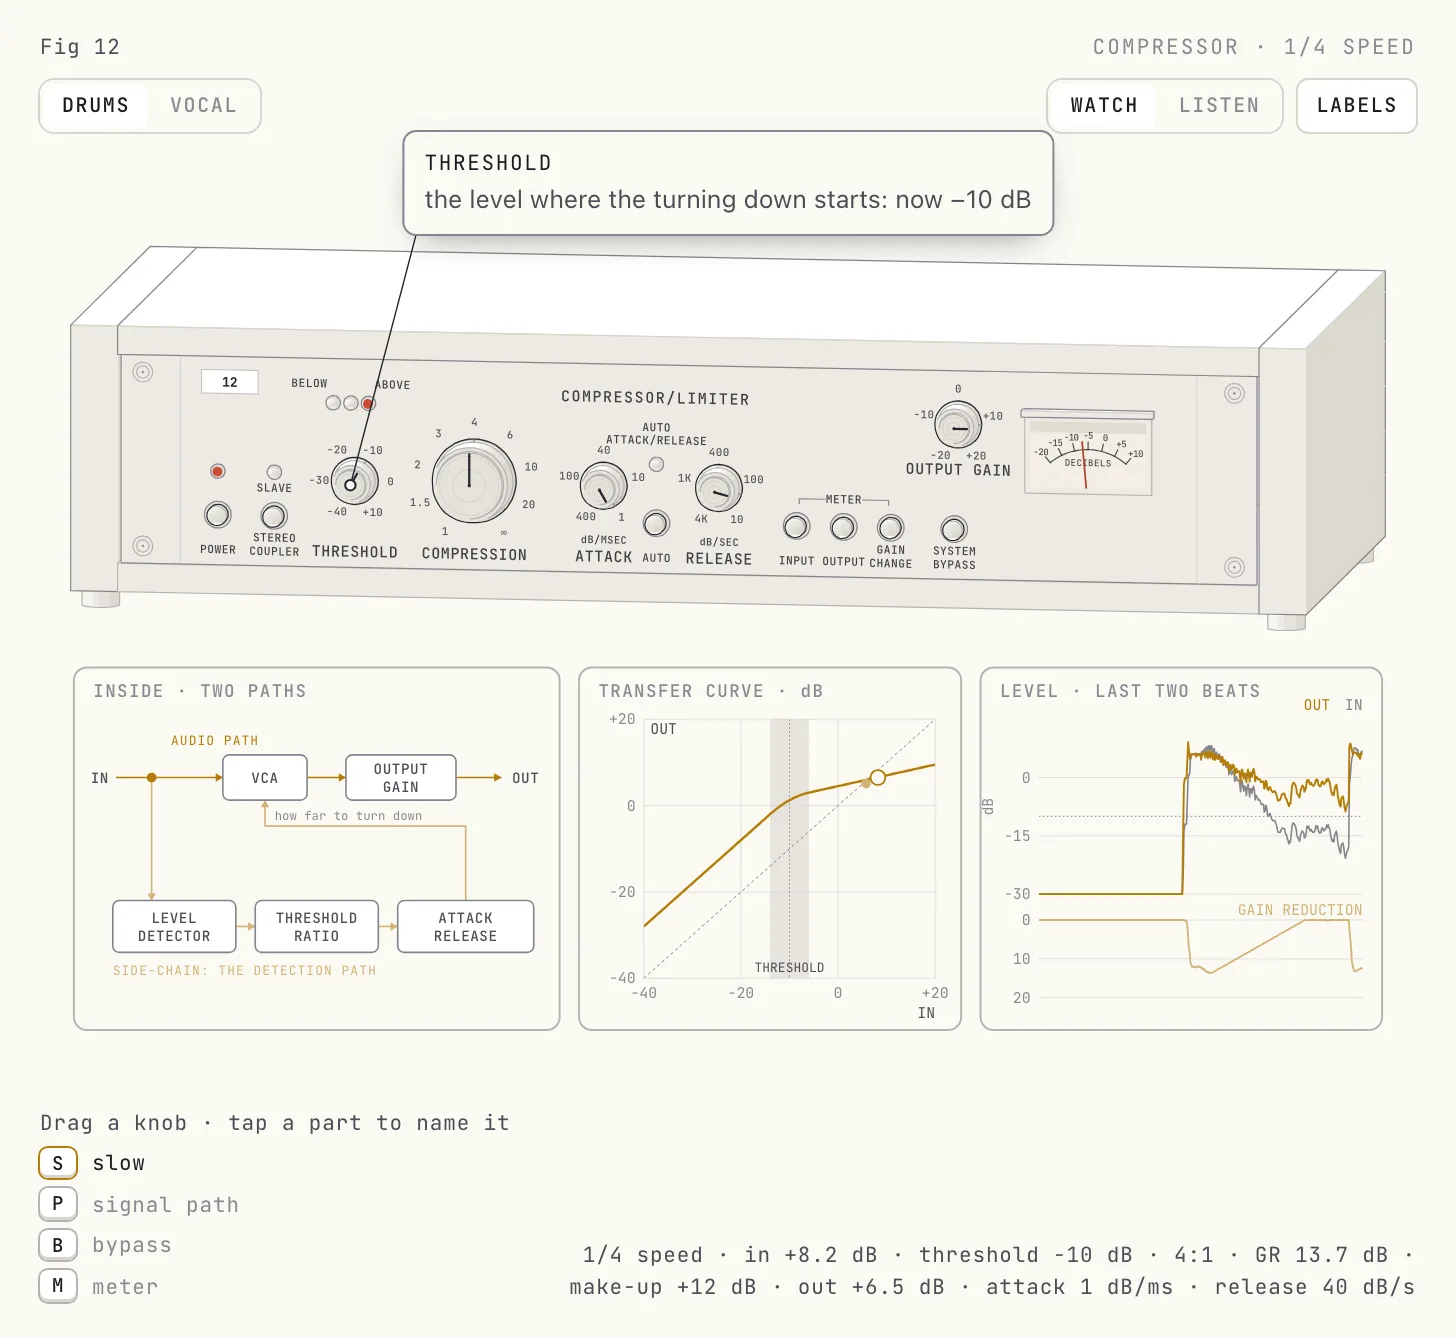
Task: Click the AUTO ATTACK/RELEASE indicator light
Action: [x=656, y=465]
